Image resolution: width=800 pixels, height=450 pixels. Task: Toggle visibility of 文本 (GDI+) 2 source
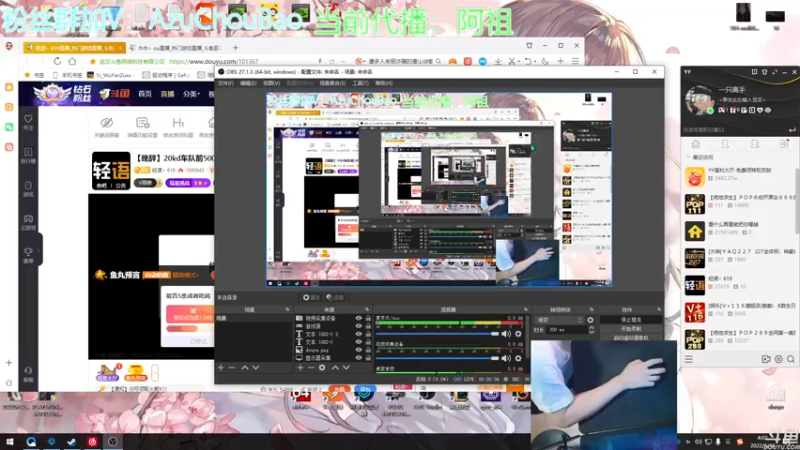(359, 334)
